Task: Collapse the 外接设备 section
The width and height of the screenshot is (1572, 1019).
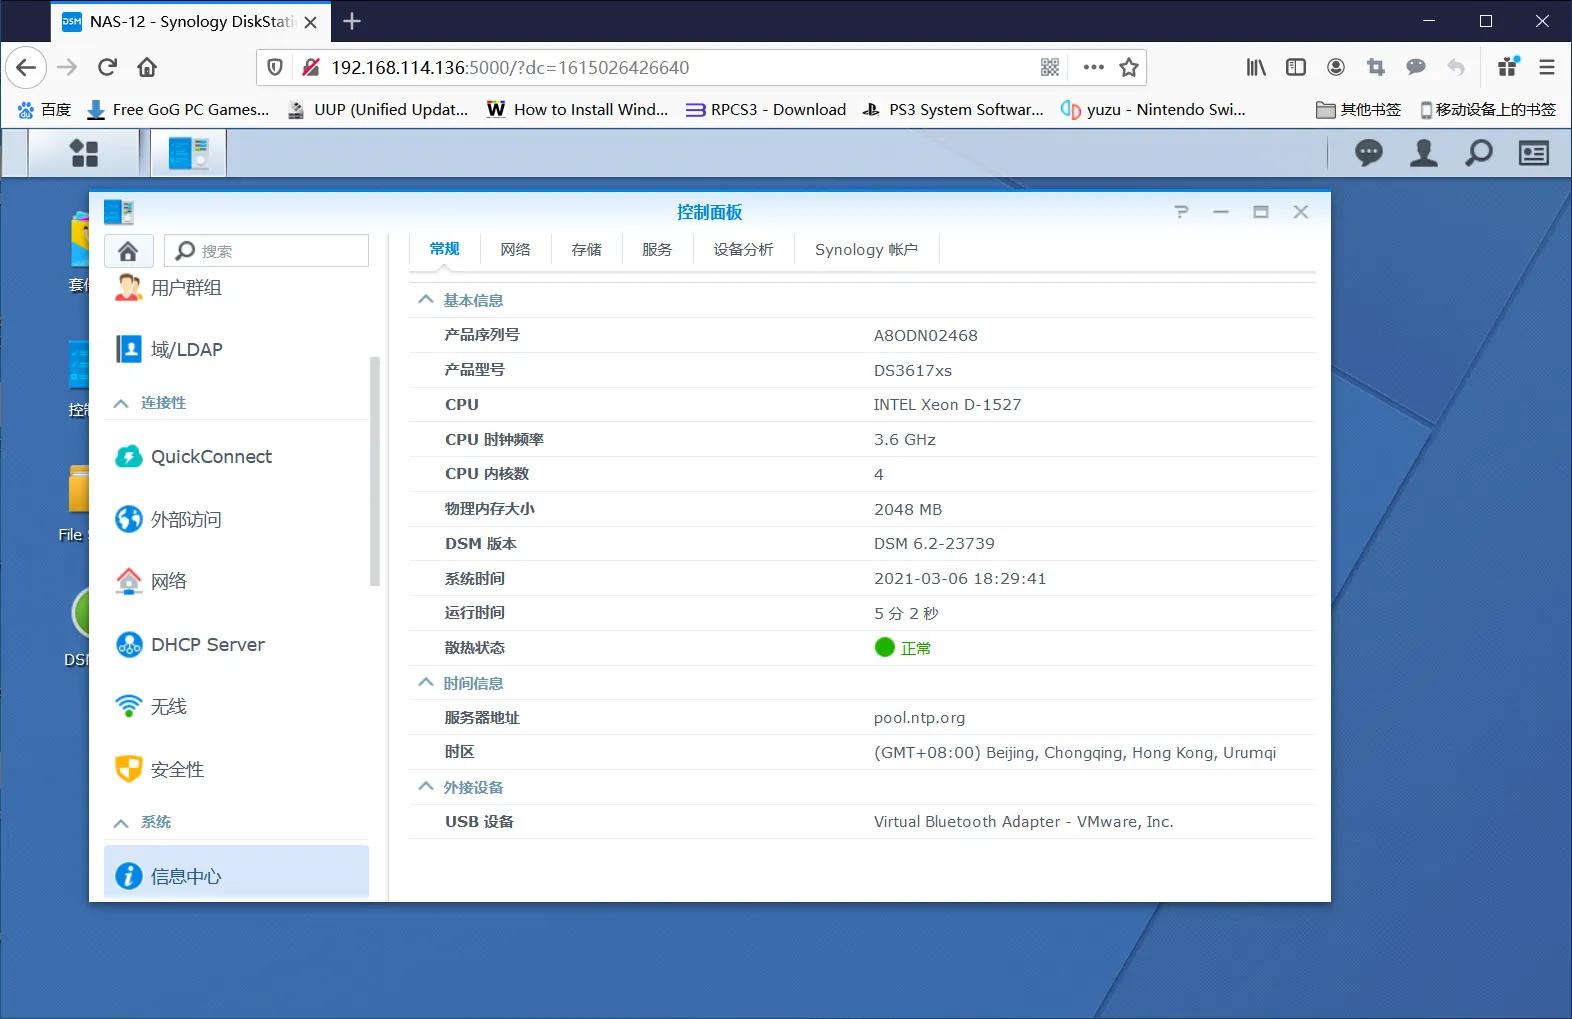Action: [426, 787]
